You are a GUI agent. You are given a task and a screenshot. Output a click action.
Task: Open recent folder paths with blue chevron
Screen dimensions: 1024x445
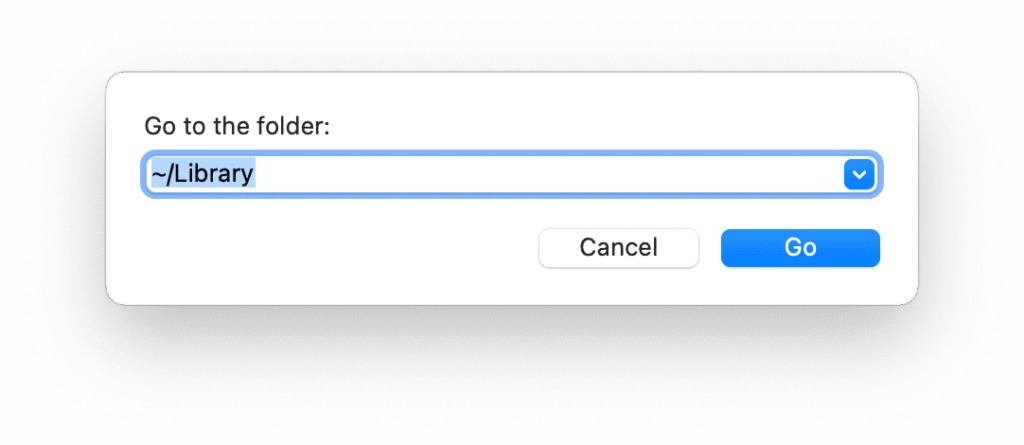[x=859, y=175]
